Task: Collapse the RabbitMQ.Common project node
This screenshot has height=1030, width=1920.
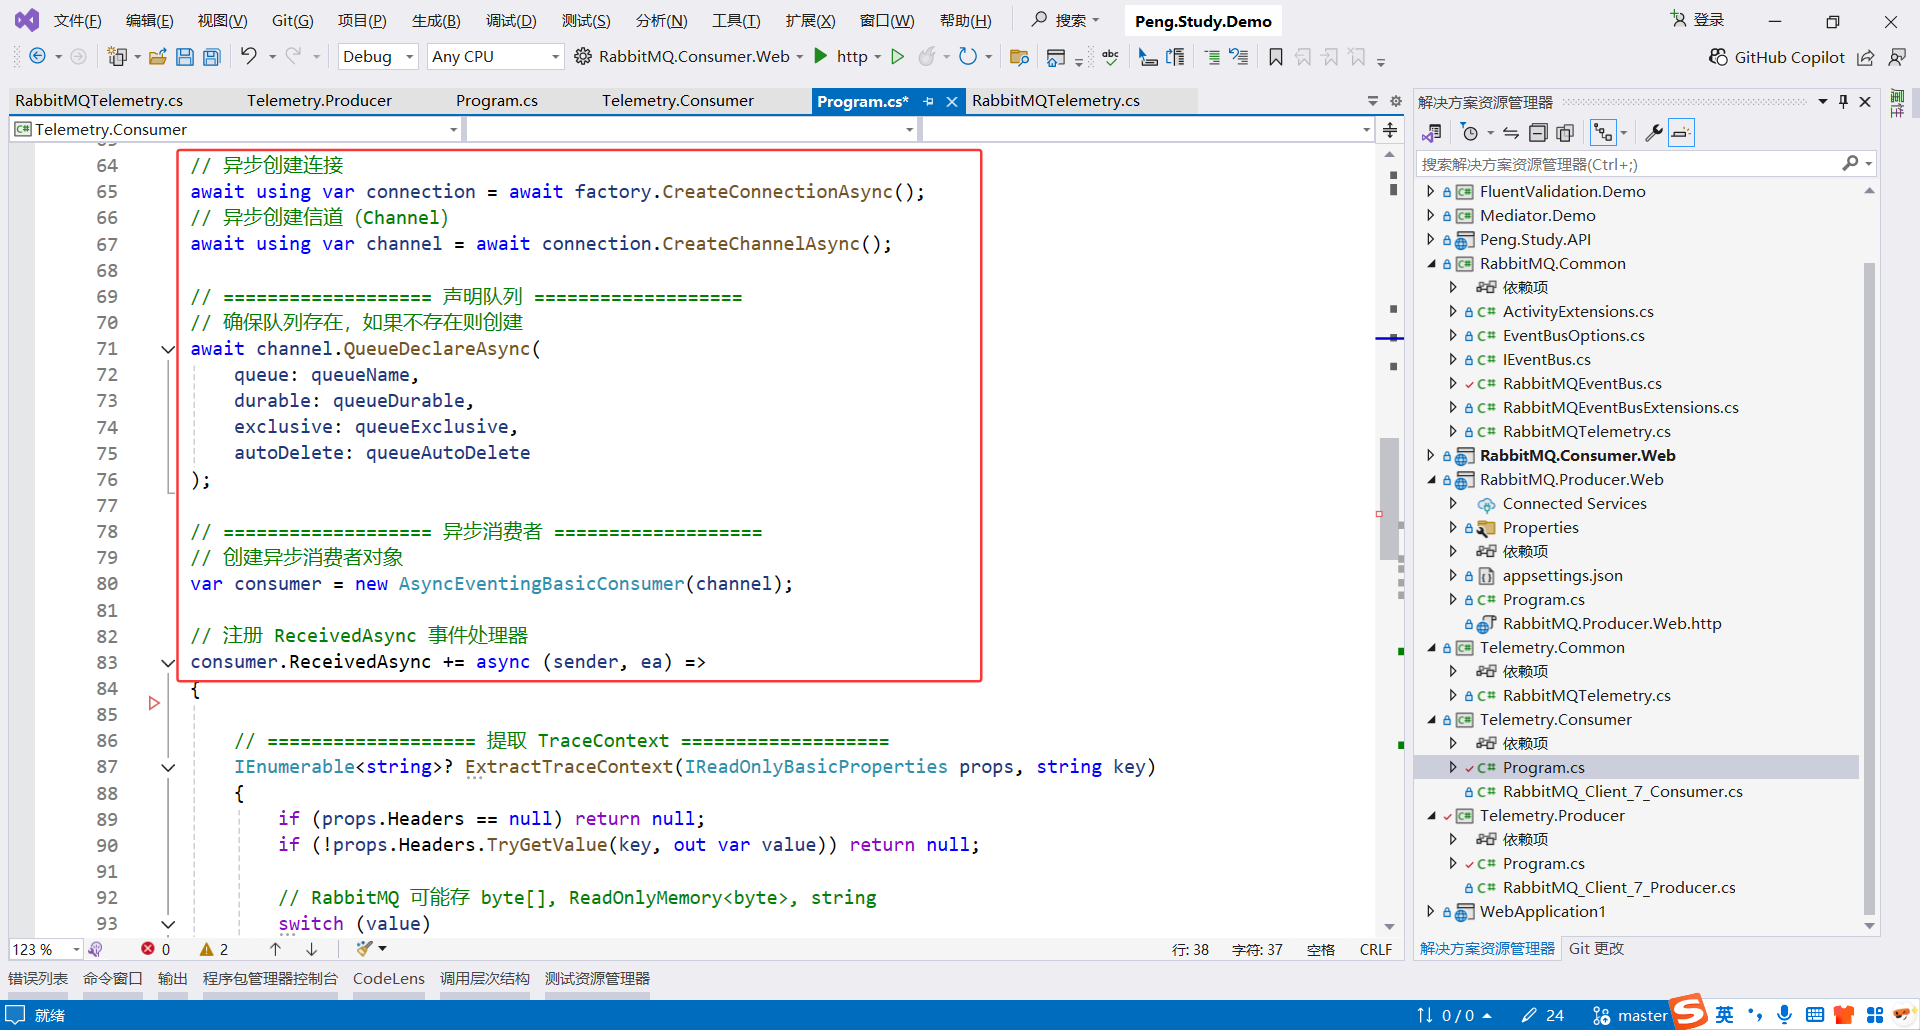Action: tap(1430, 263)
